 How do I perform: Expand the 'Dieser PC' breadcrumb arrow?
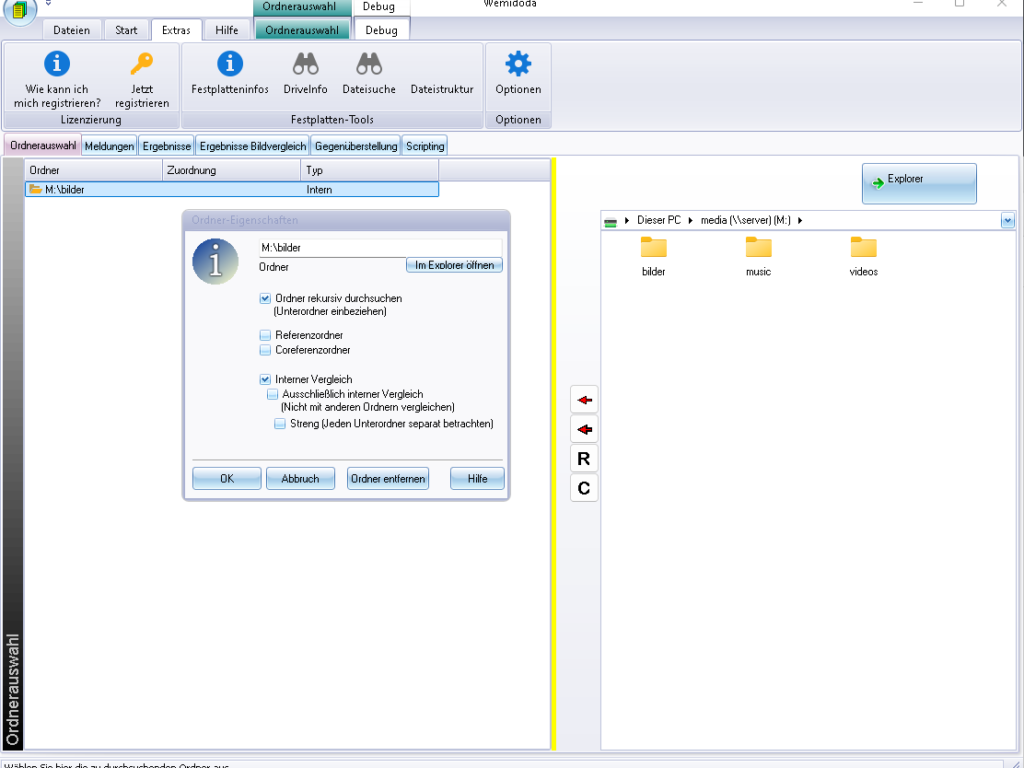[x=627, y=220]
